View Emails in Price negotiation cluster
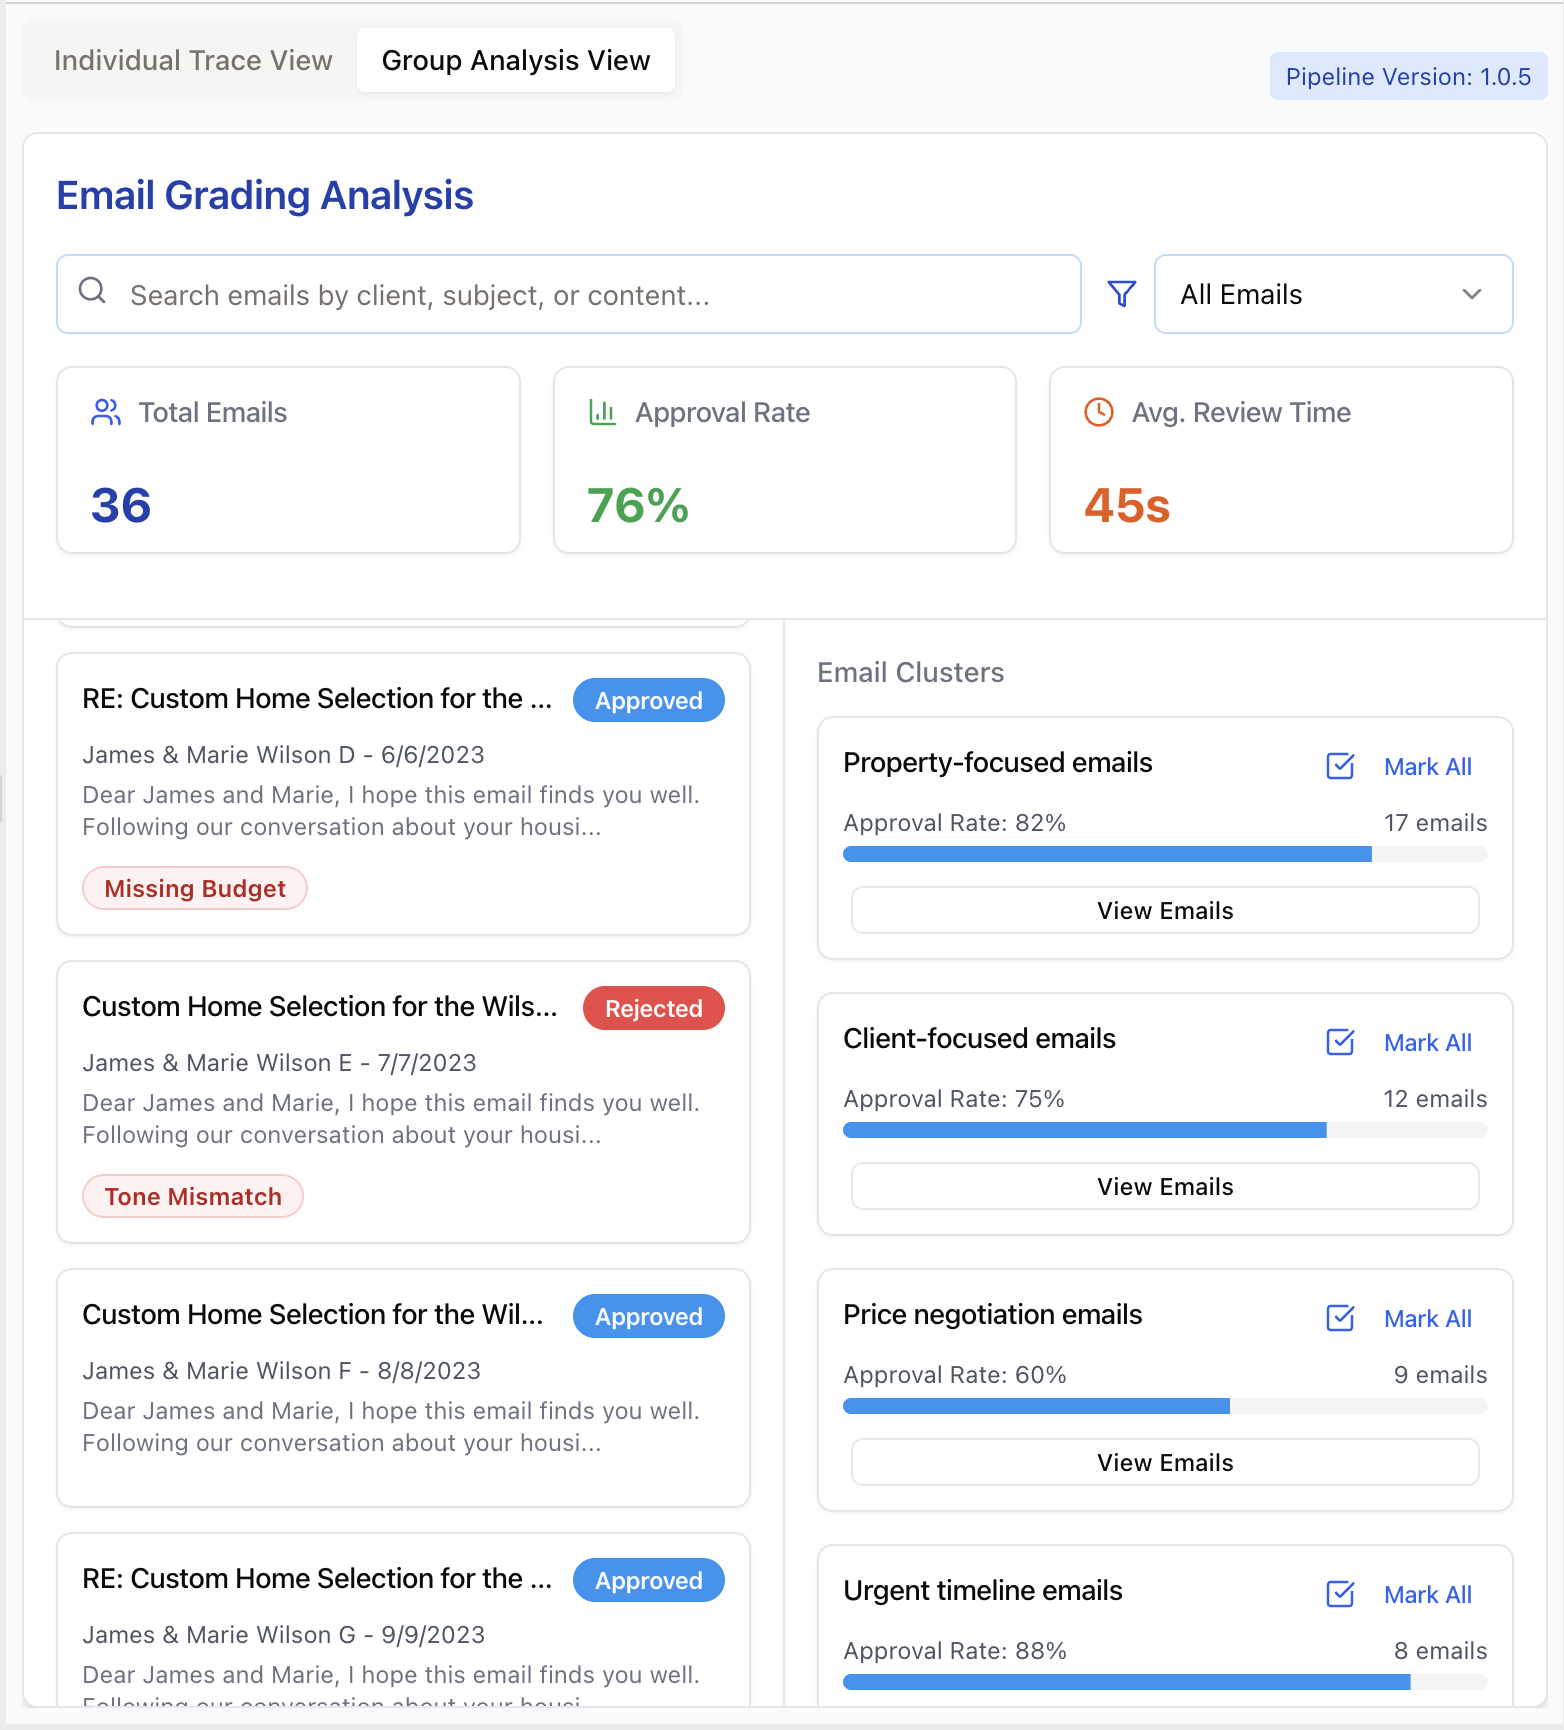1564x1730 pixels. point(1165,1462)
